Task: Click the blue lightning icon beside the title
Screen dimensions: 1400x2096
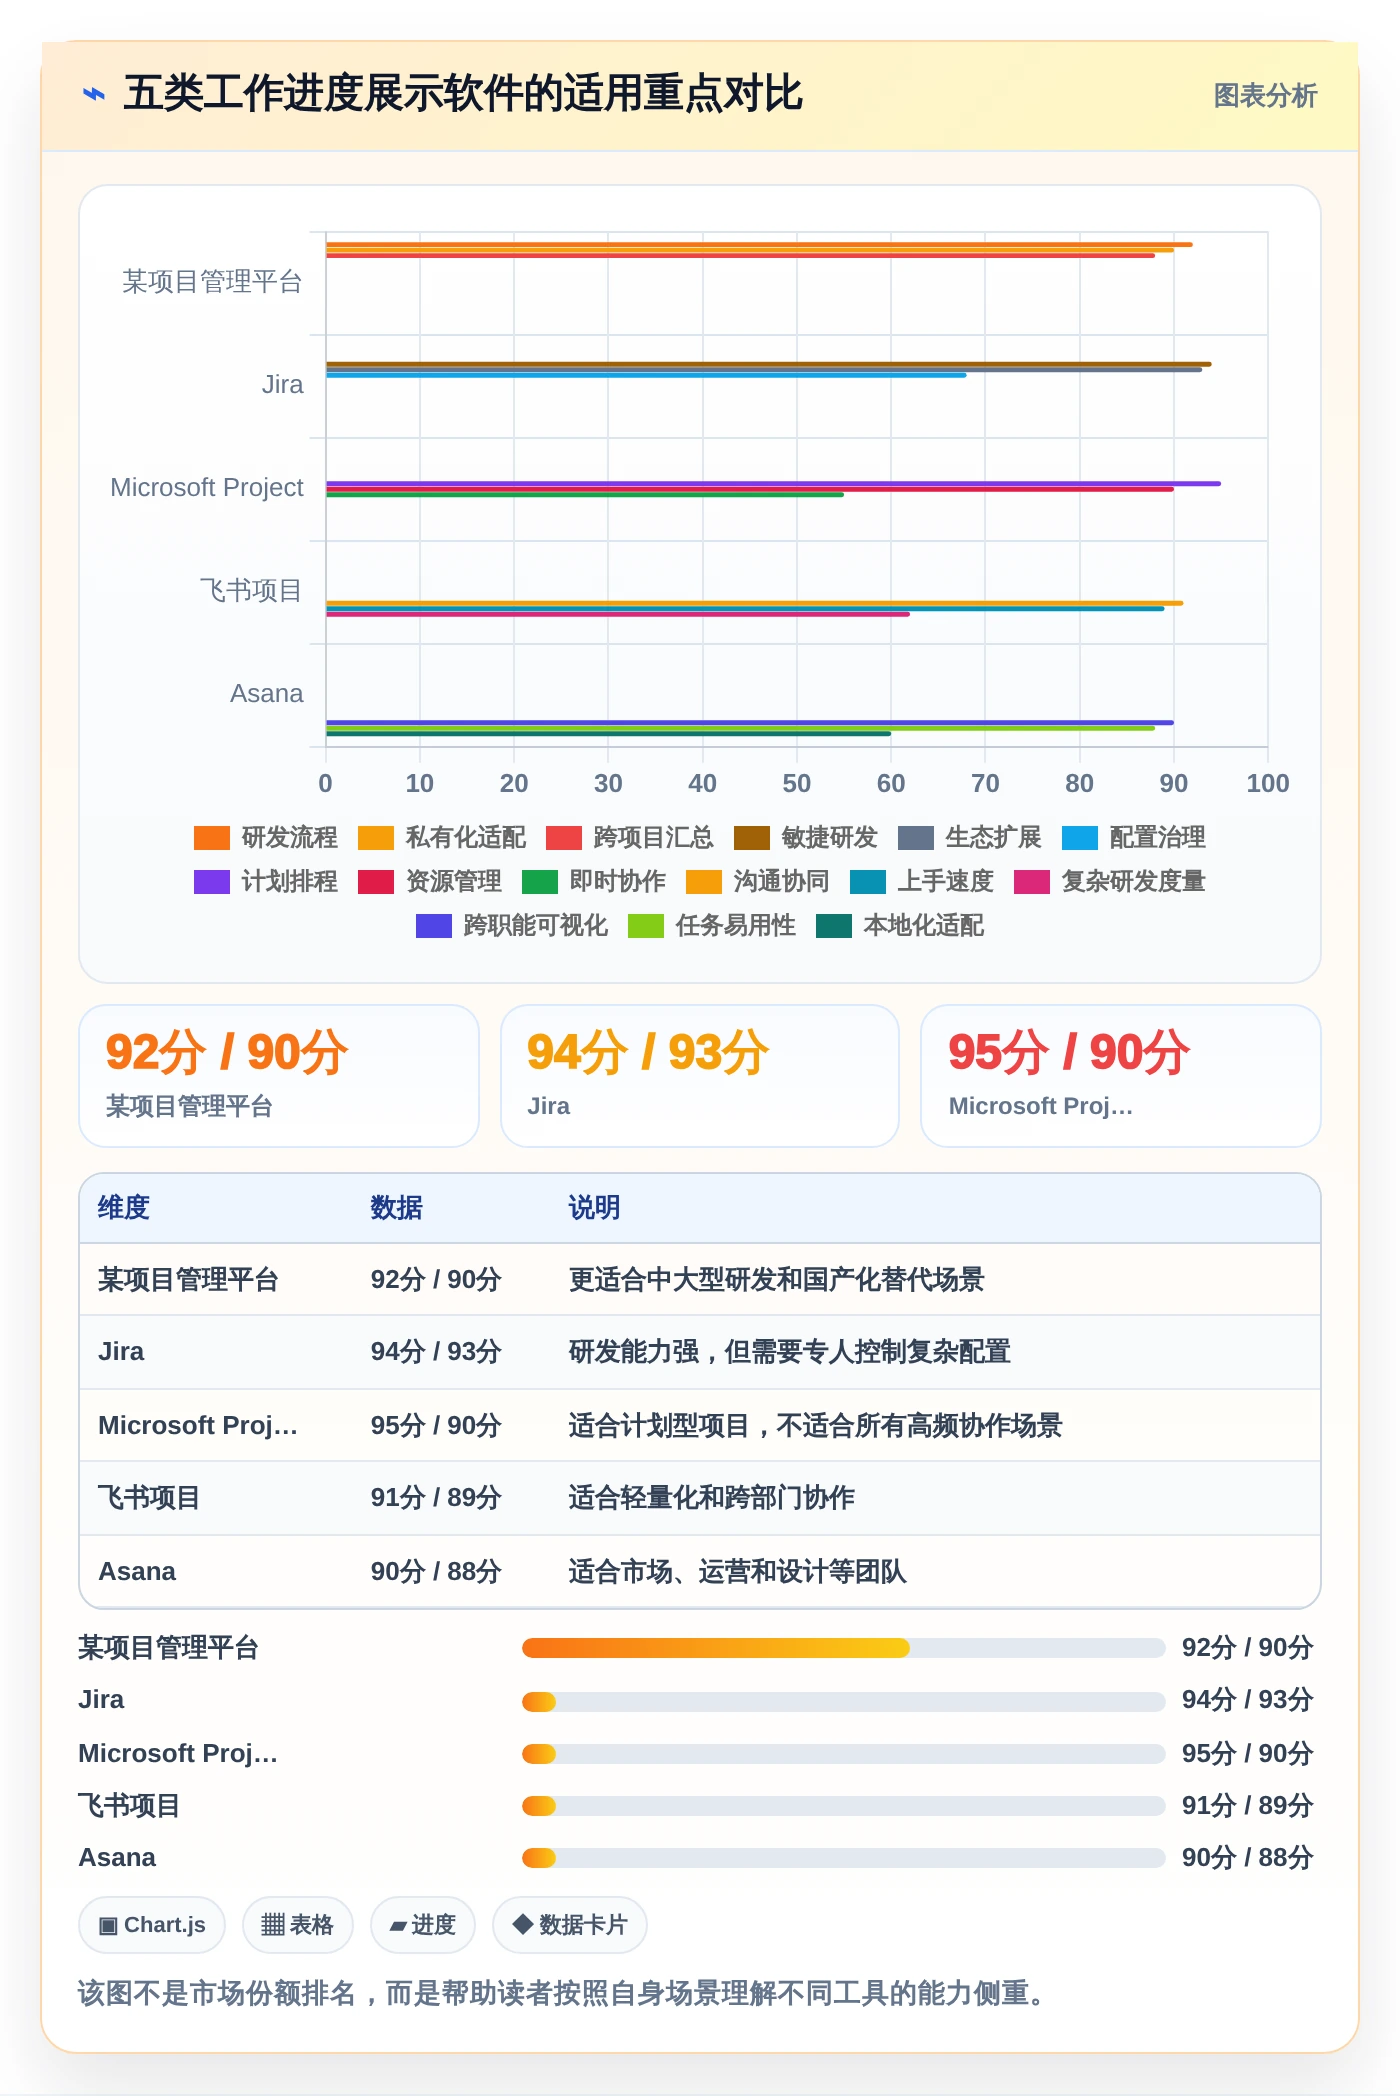Action: pyautogui.click(x=94, y=94)
